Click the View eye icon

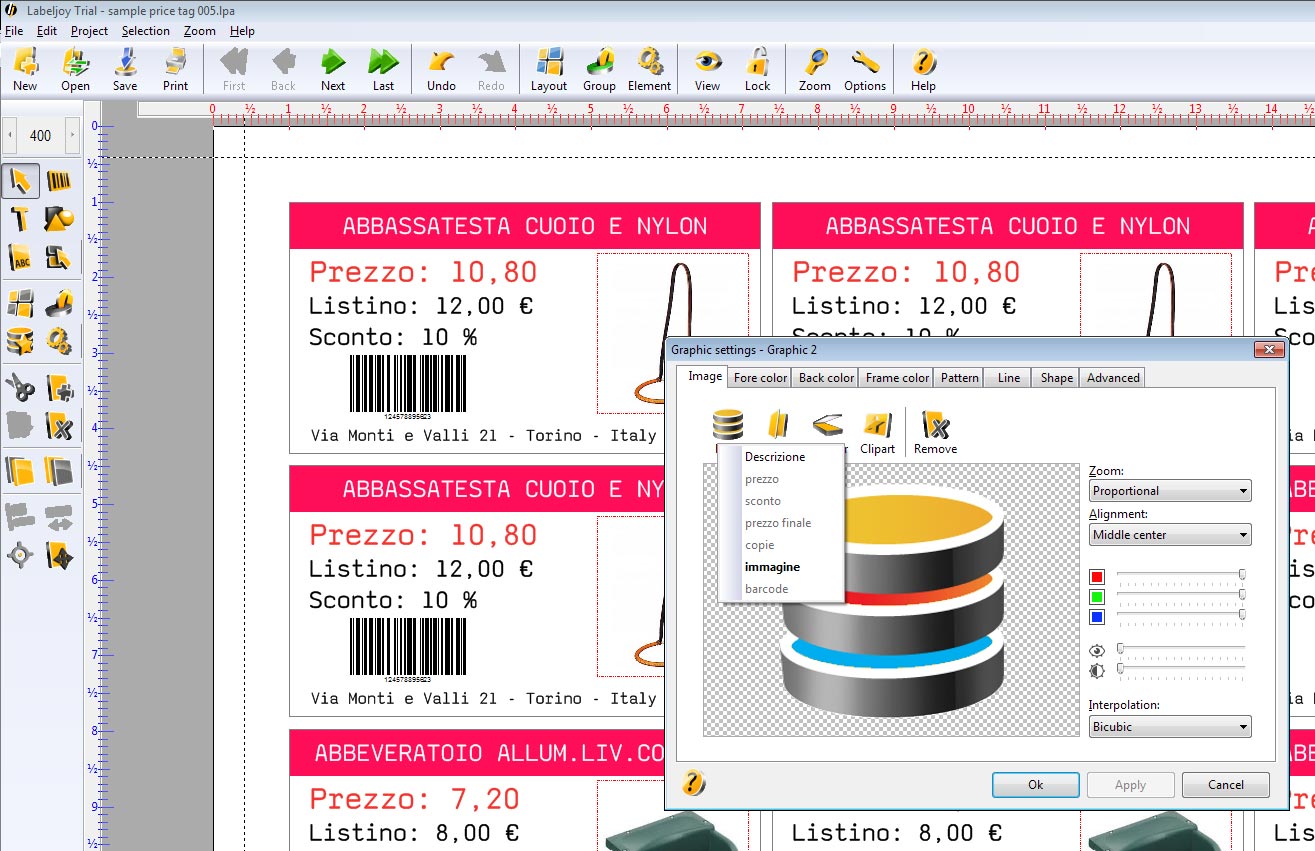click(x=707, y=69)
